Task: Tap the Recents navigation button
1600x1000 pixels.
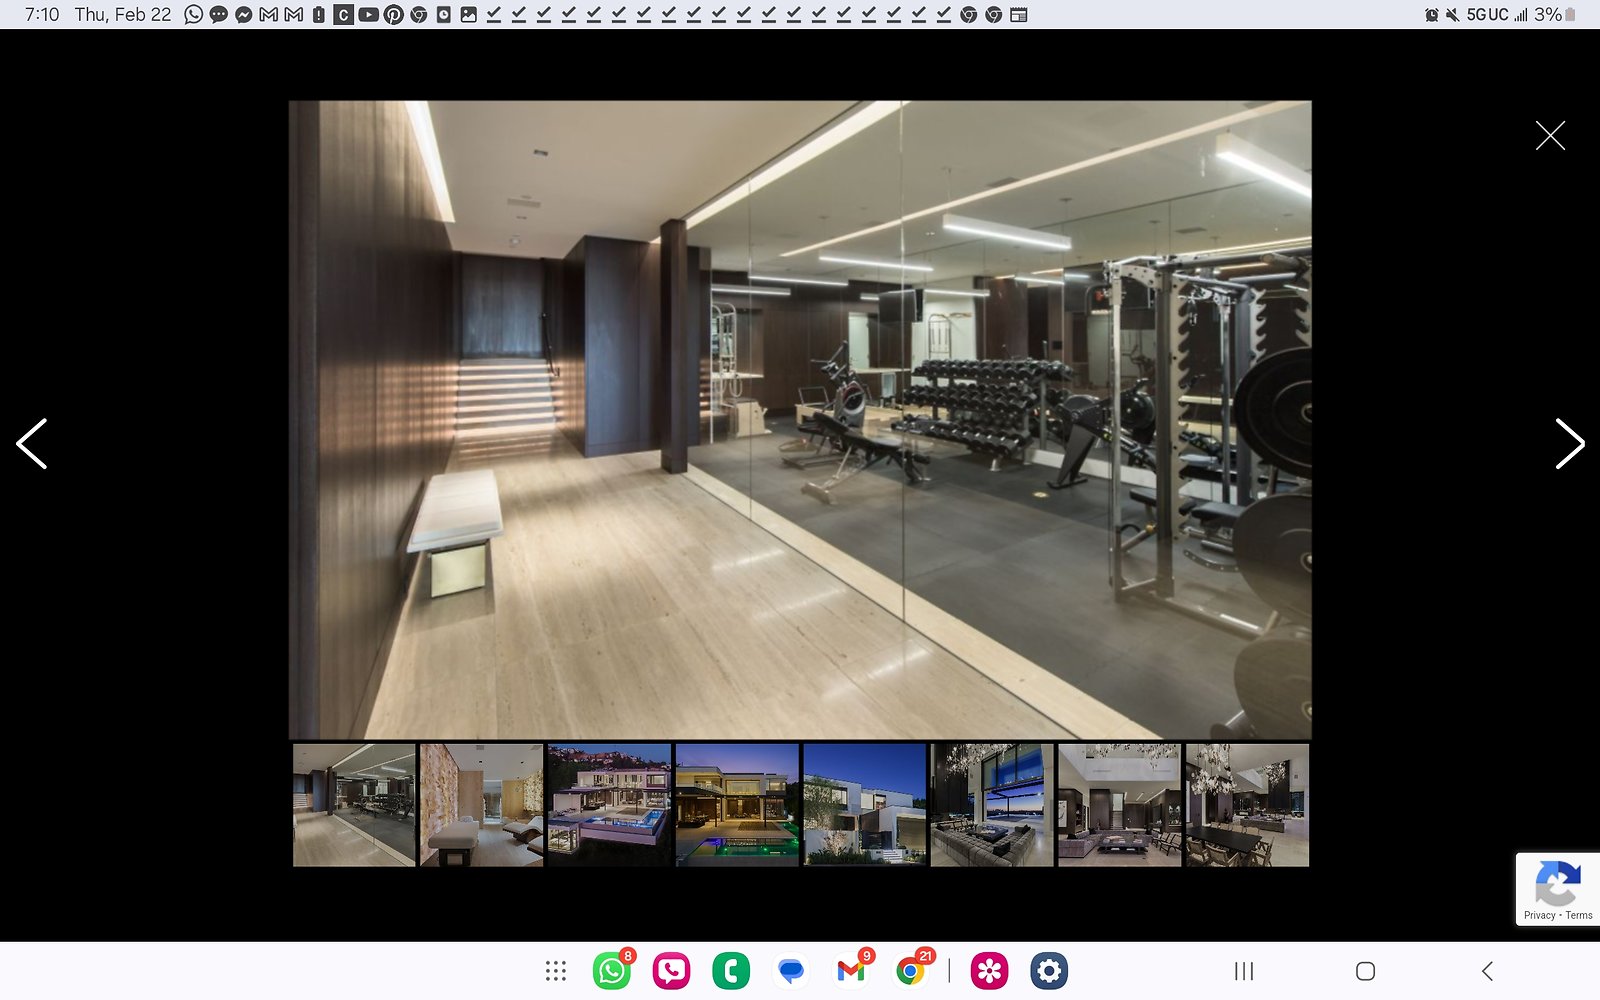Action: pos(1244,971)
